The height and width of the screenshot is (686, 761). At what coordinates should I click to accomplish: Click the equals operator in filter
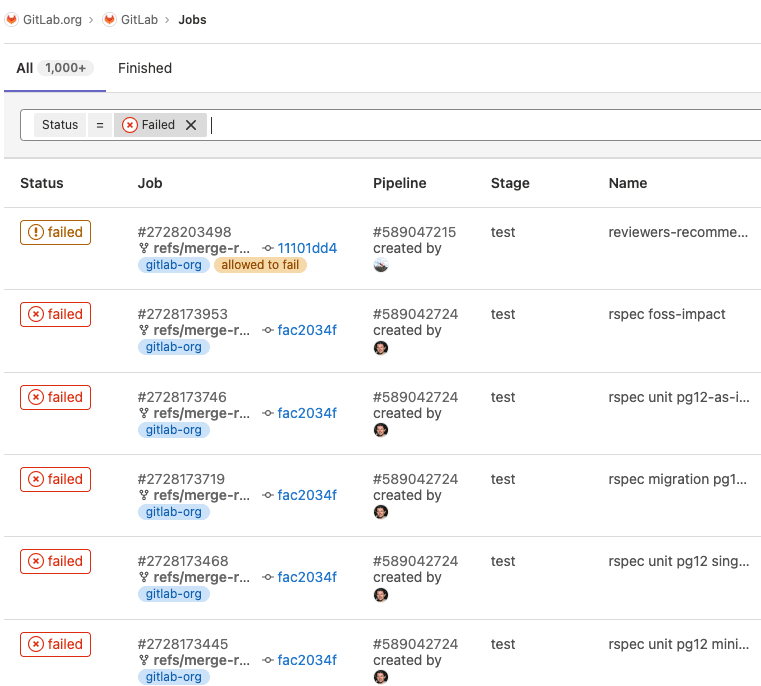coord(99,125)
